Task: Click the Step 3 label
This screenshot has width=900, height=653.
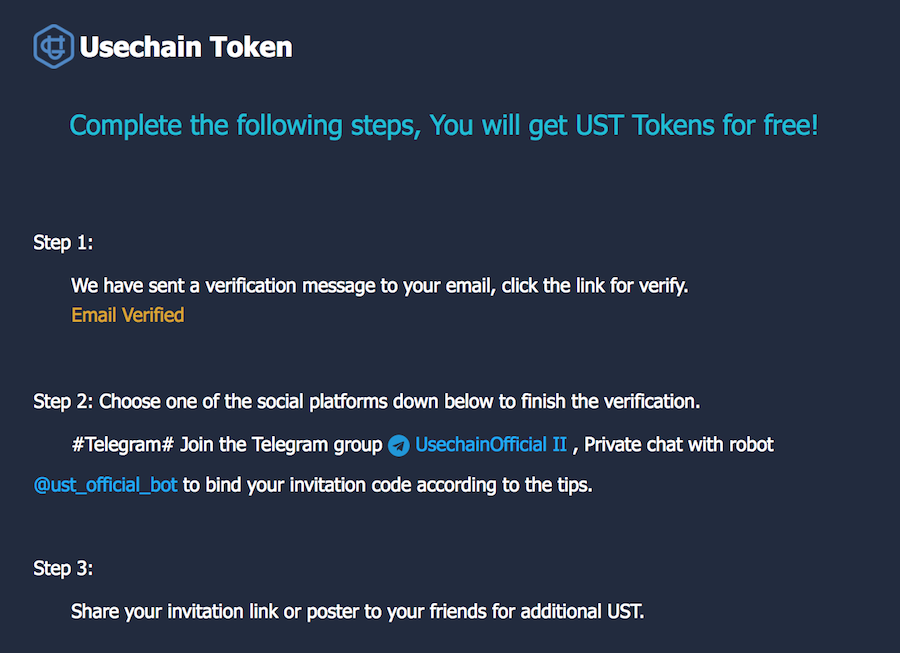Action: [63, 569]
